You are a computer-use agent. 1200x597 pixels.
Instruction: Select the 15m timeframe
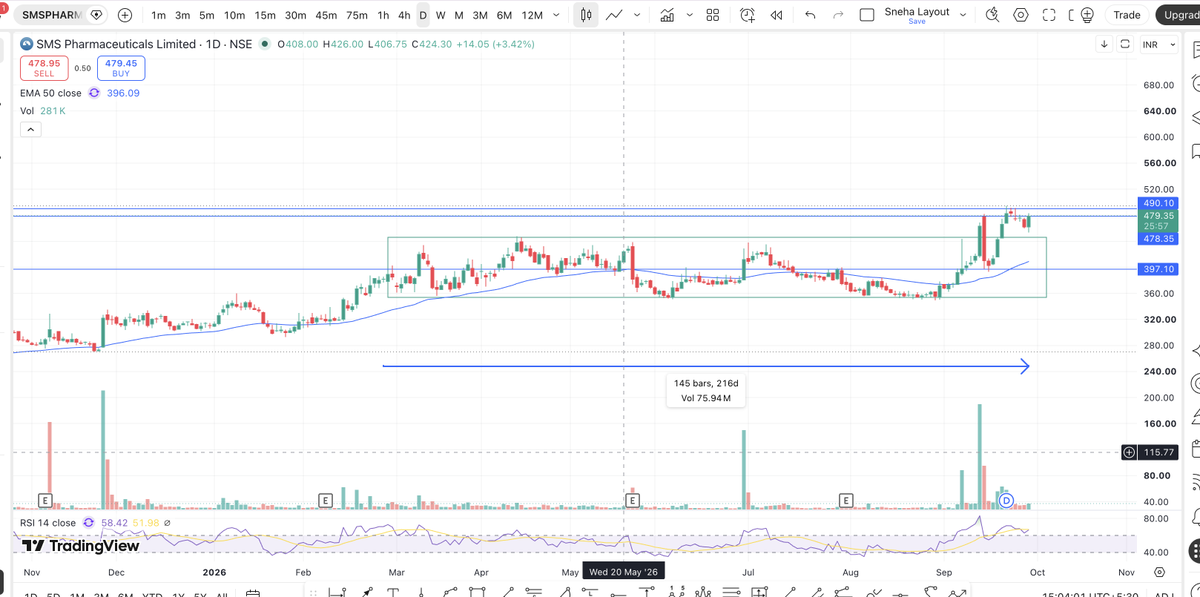click(x=265, y=15)
